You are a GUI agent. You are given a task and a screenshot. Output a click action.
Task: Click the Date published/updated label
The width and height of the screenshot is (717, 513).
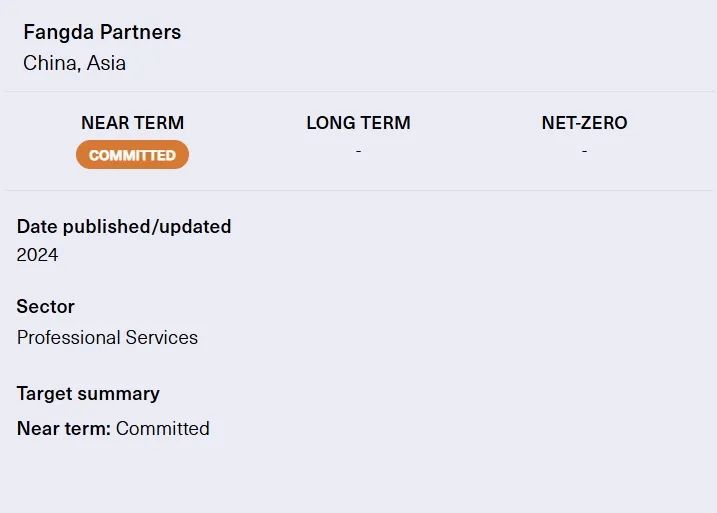(x=124, y=226)
